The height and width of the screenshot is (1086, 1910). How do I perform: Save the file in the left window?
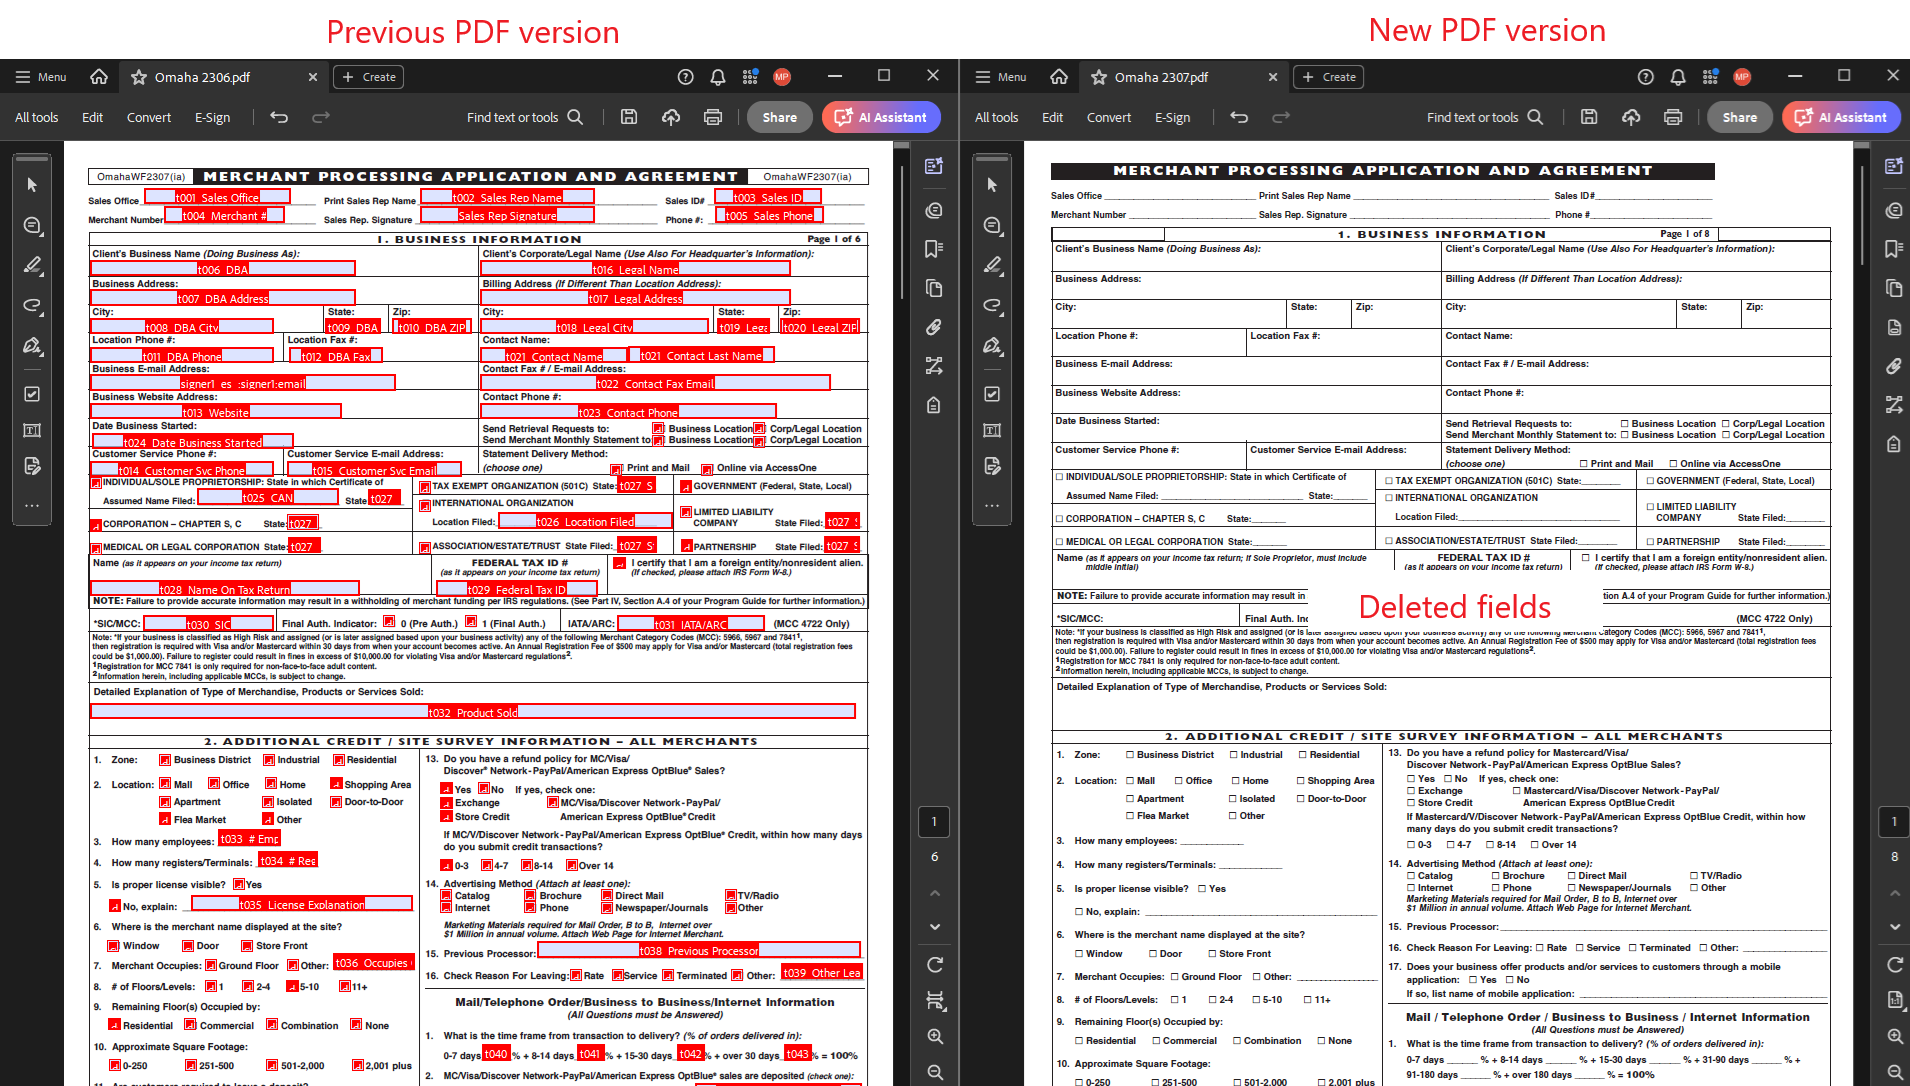click(x=629, y=117)
